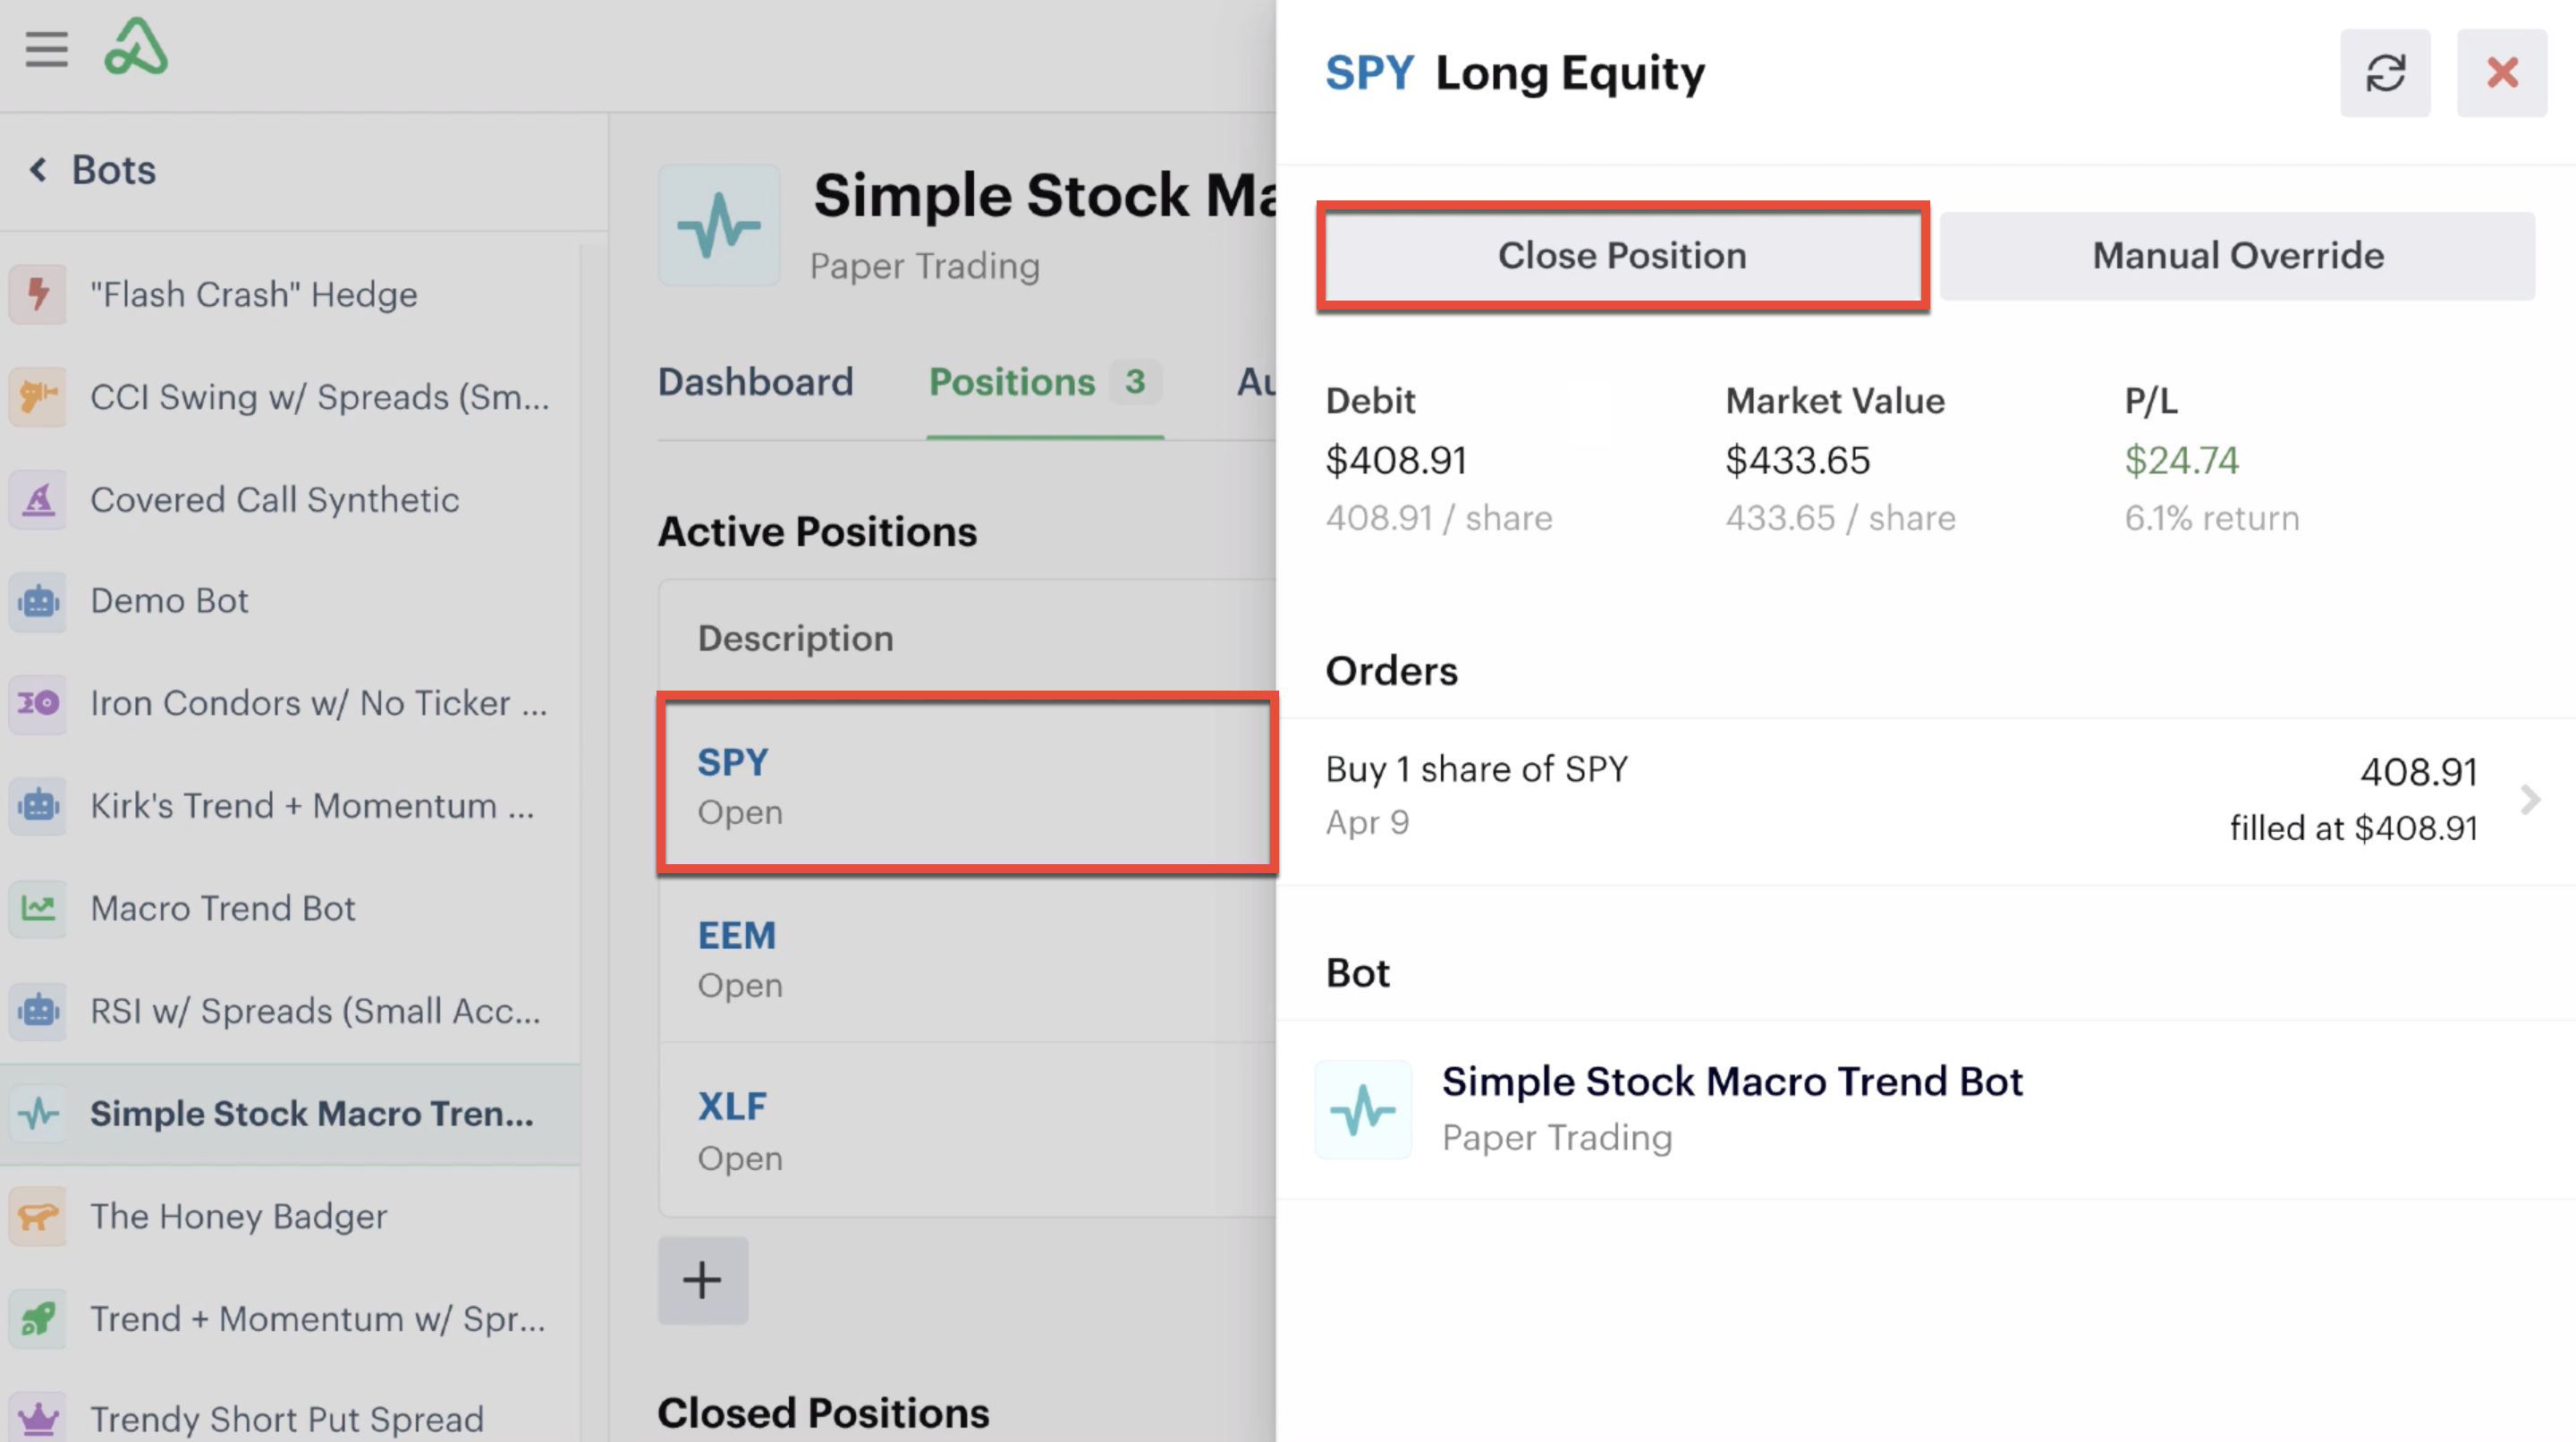The image size is (2576, 1442).
Task: Select the "Flash Crash" Hedge bot icon
Action: click(38, 294)
